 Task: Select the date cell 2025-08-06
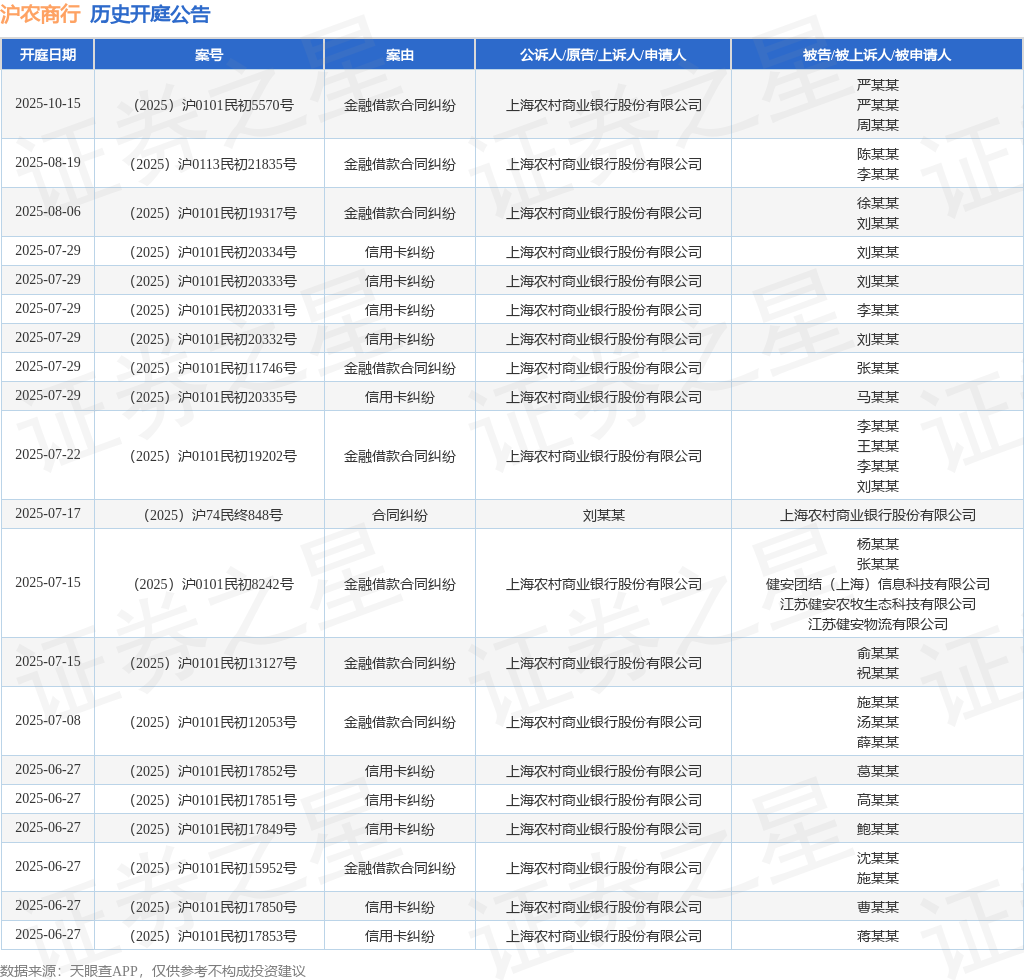tap(48, 212)
